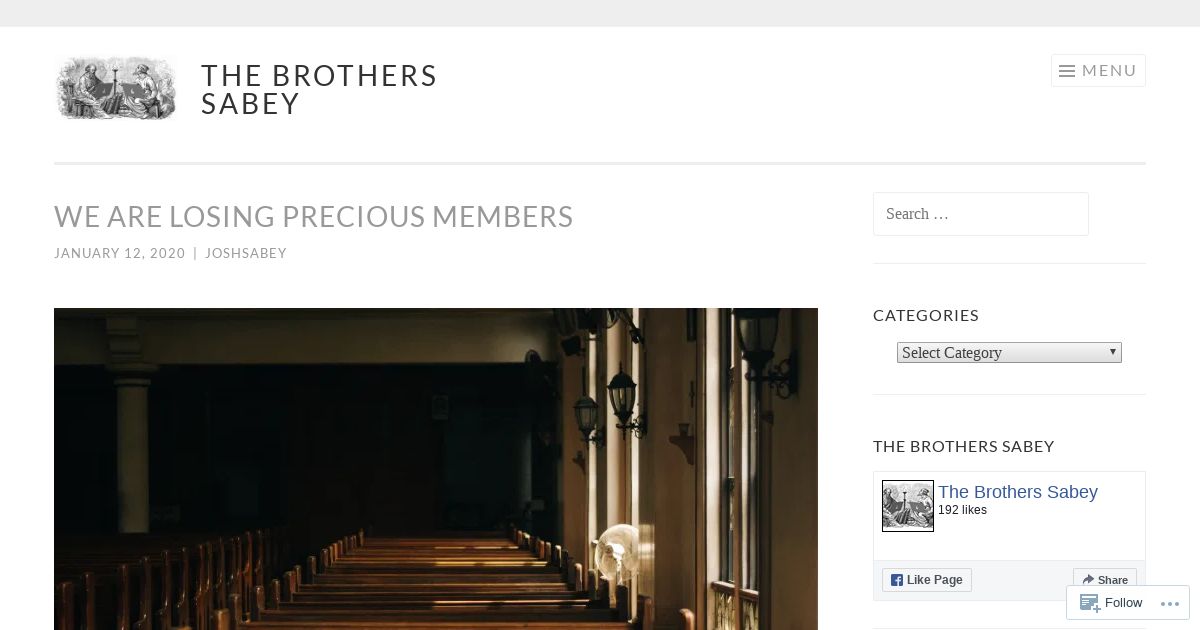The width and height of the screenshot is (1200, 630).
Task: Open the Facebook page profile thumbnail
Action: [x=908, y=506]
